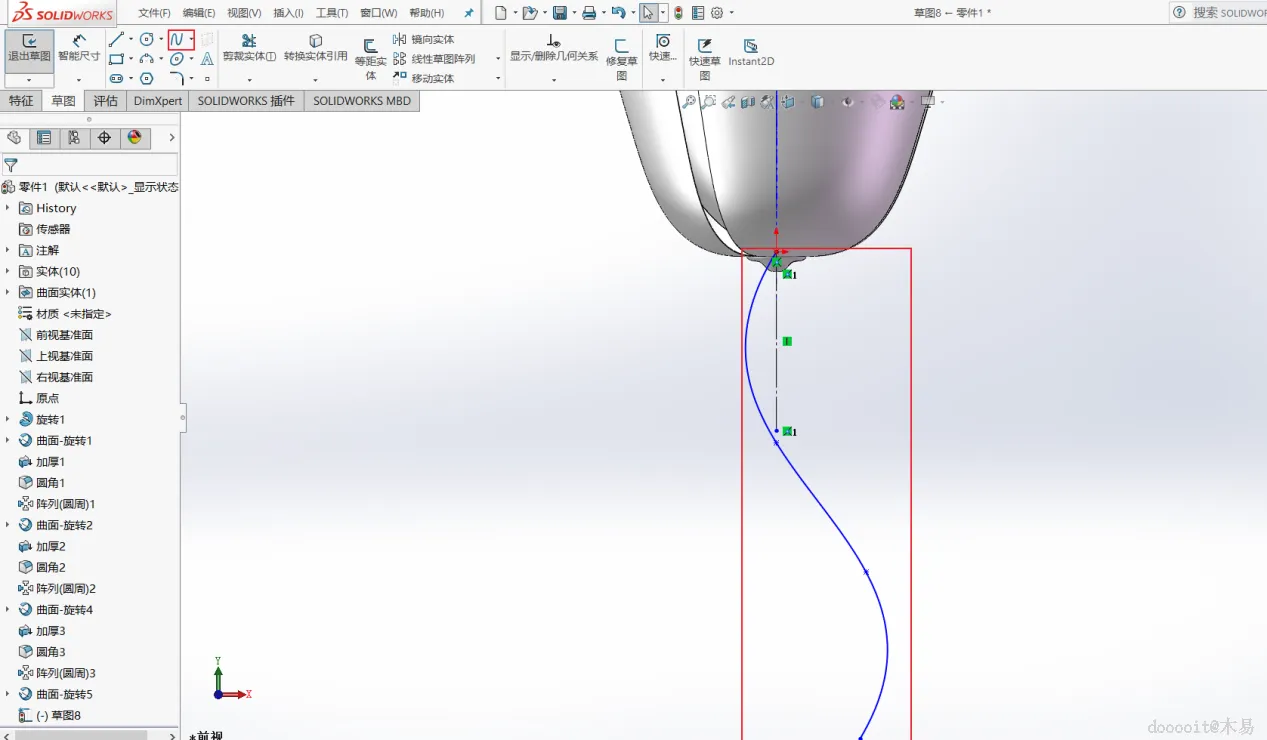Click the 退出草图 exit sketch button
This screenshot has height=740, width=1267.
[29, 48]
